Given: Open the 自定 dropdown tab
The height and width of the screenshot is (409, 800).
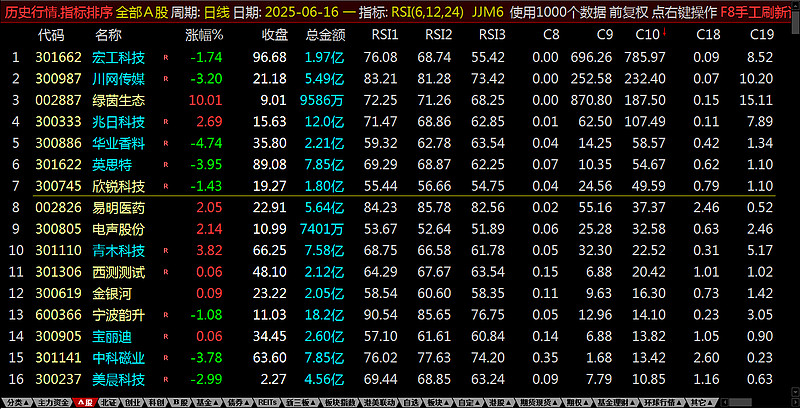Looking at the screenshot, I should (468, 402).
